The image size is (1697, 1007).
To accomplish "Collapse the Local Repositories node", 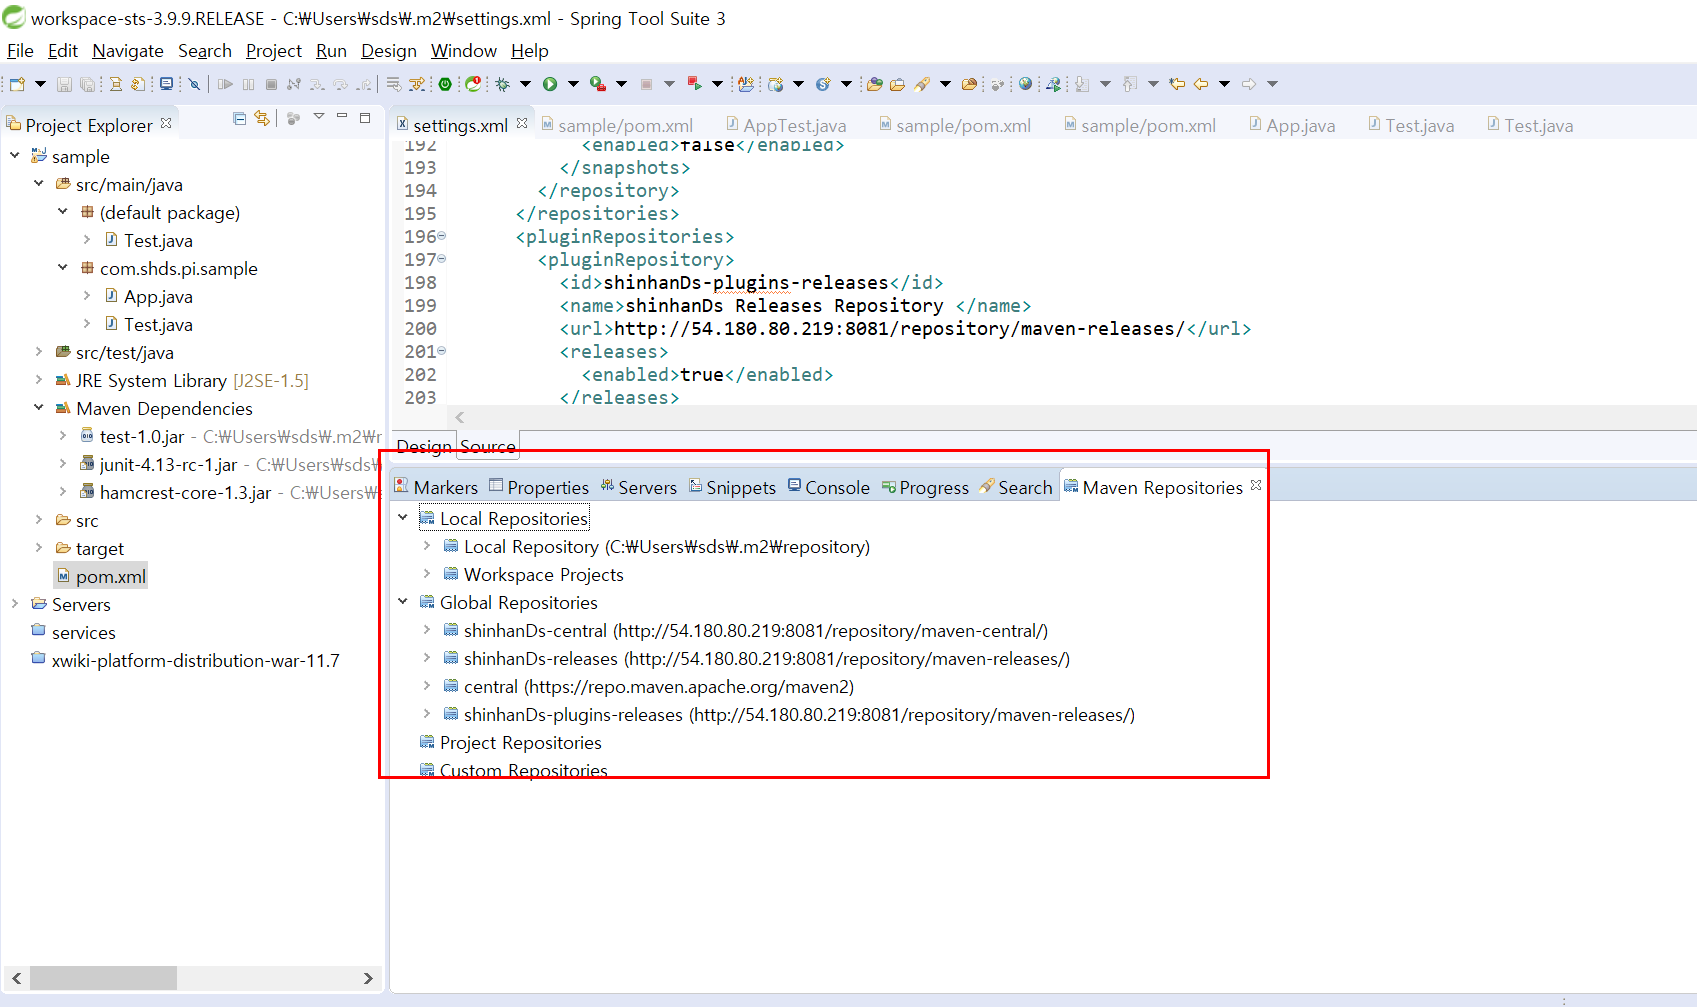I will pos(403,518).
